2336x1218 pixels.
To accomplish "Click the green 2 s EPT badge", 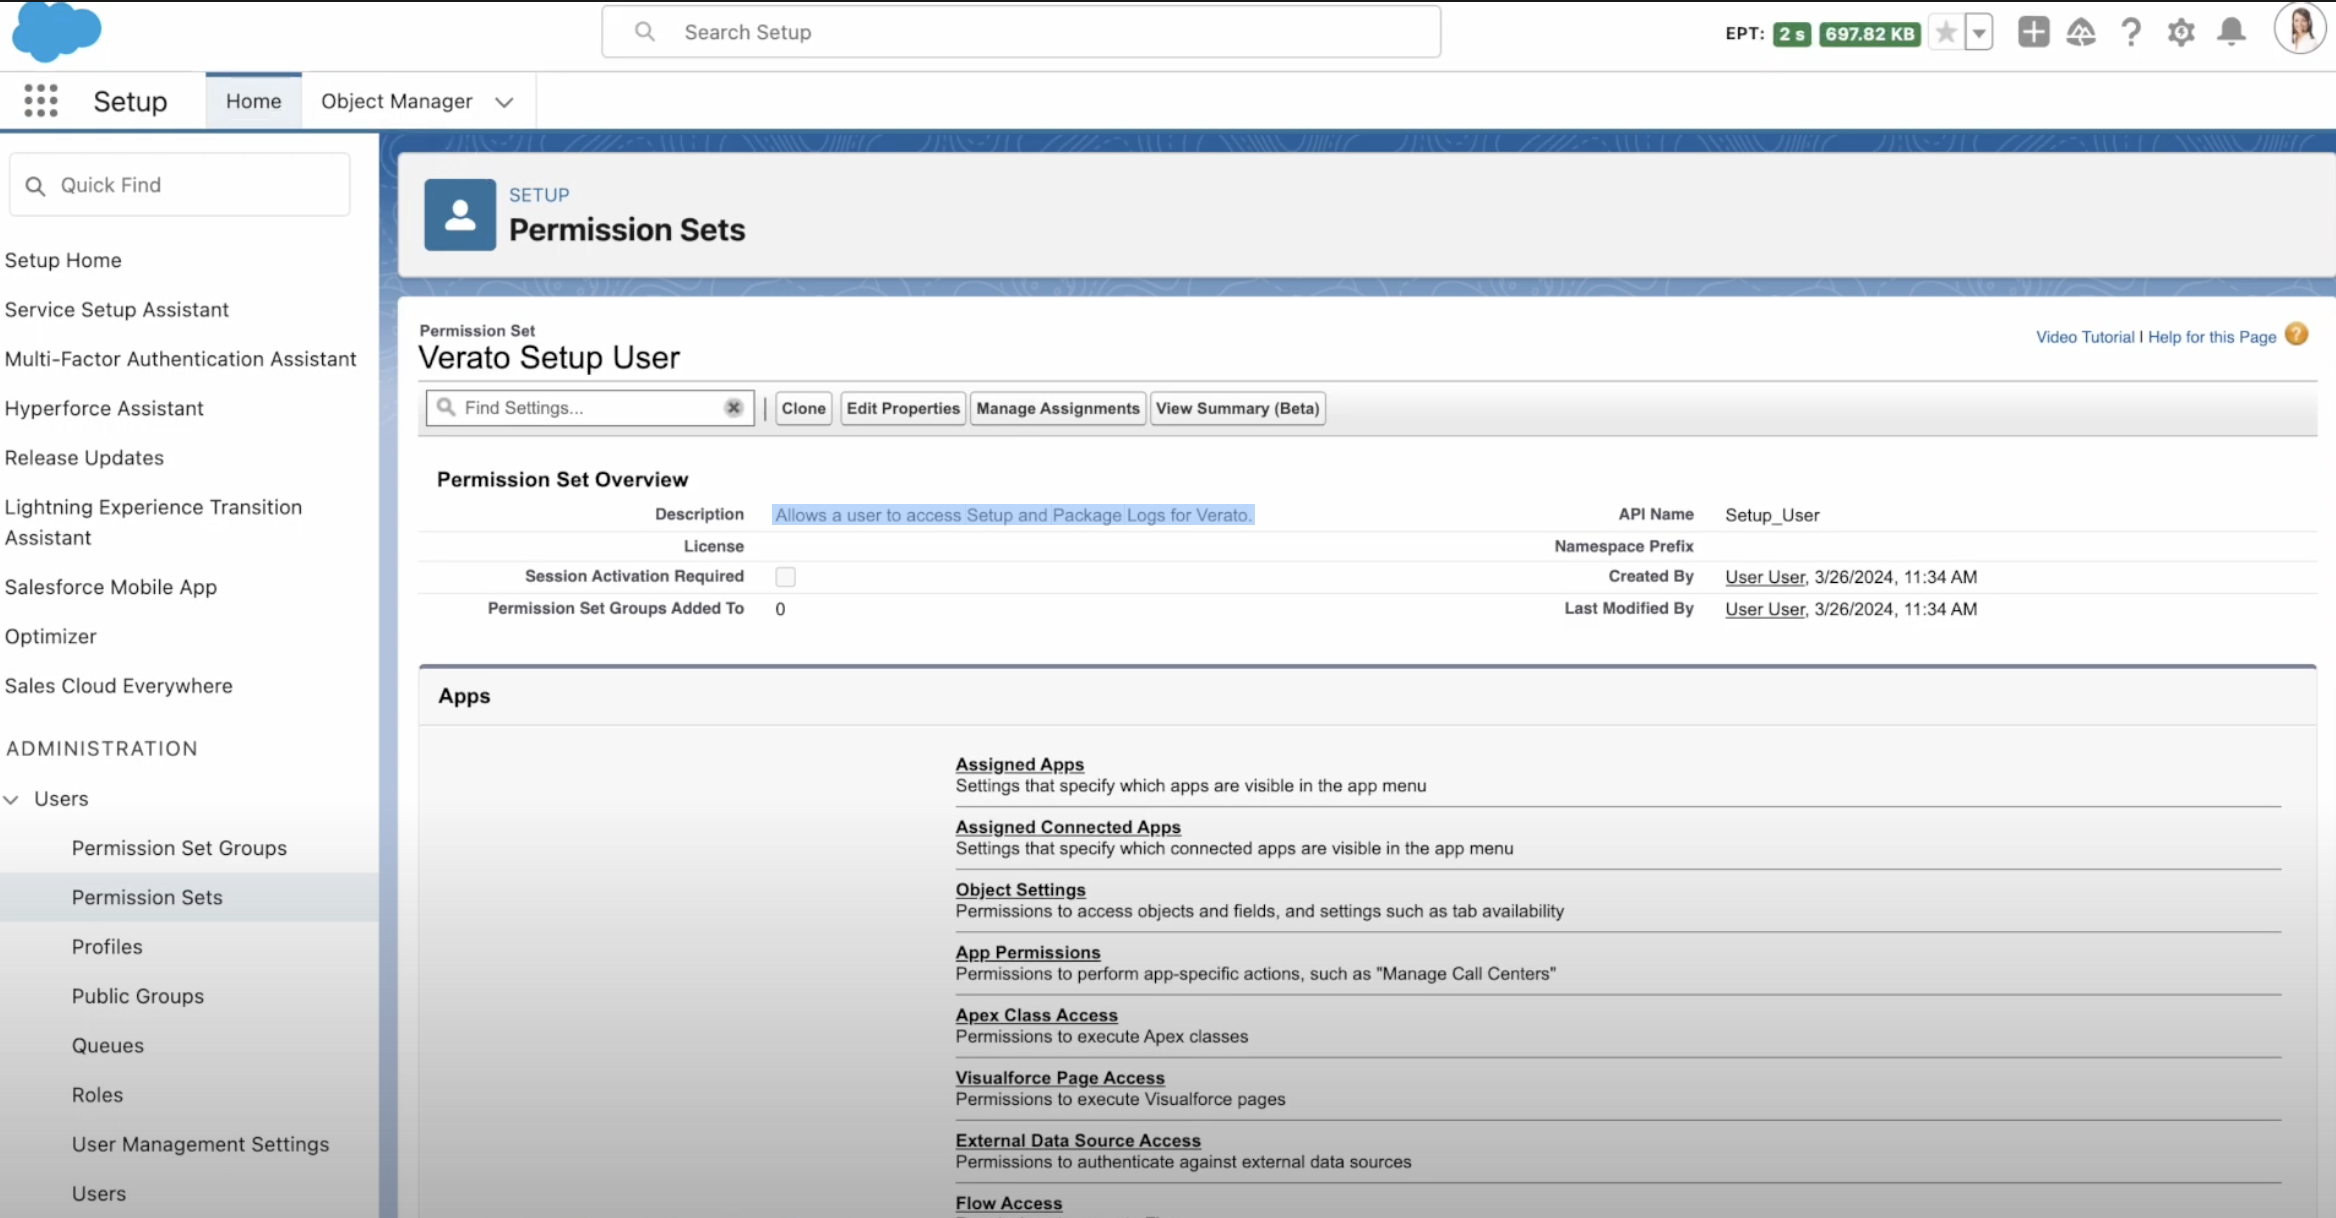I will tap(1792, 34).
